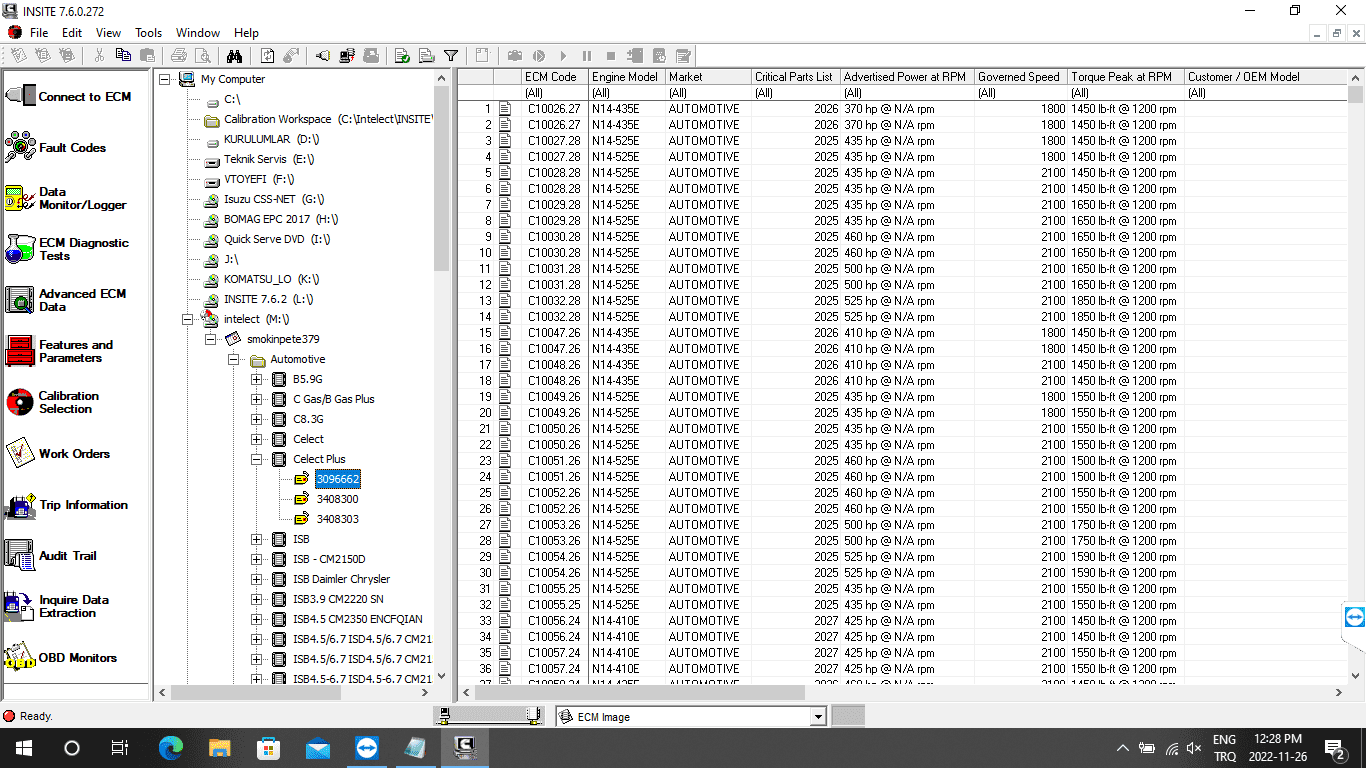Open TeamViewer from the Windows taskbar

[367, 747]
